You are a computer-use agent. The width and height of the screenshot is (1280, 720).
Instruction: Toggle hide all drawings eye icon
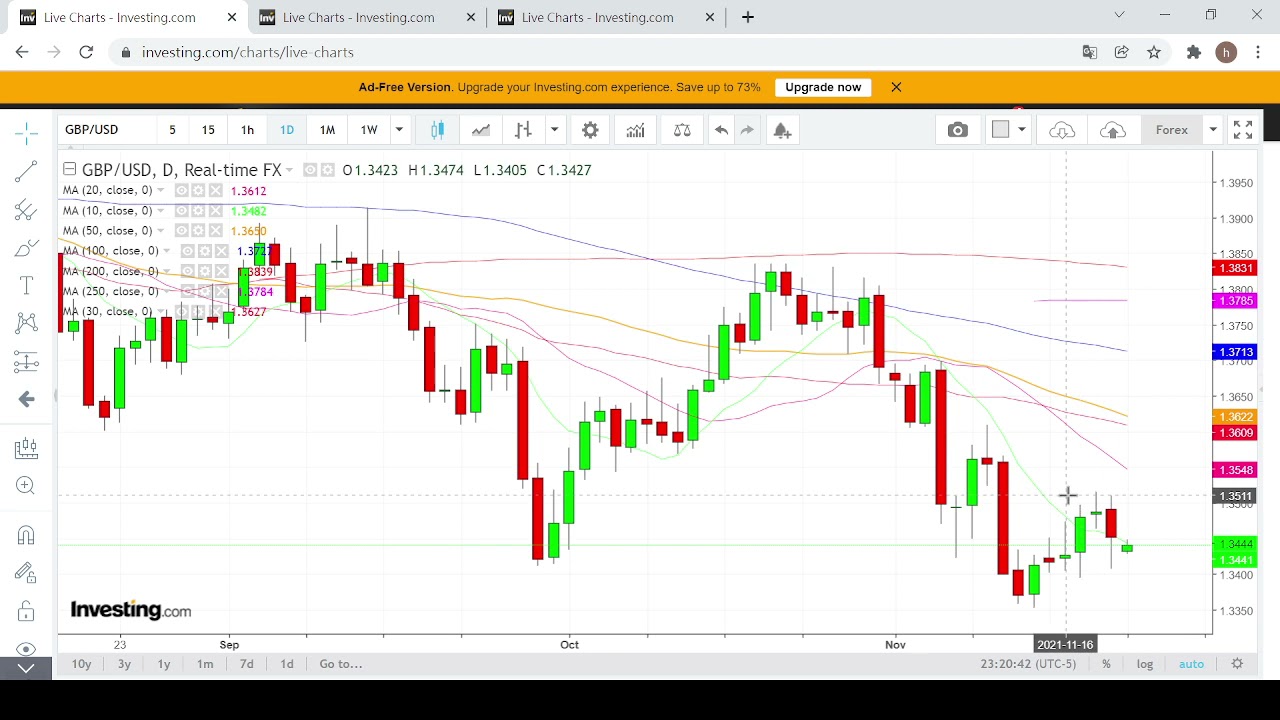26,649
